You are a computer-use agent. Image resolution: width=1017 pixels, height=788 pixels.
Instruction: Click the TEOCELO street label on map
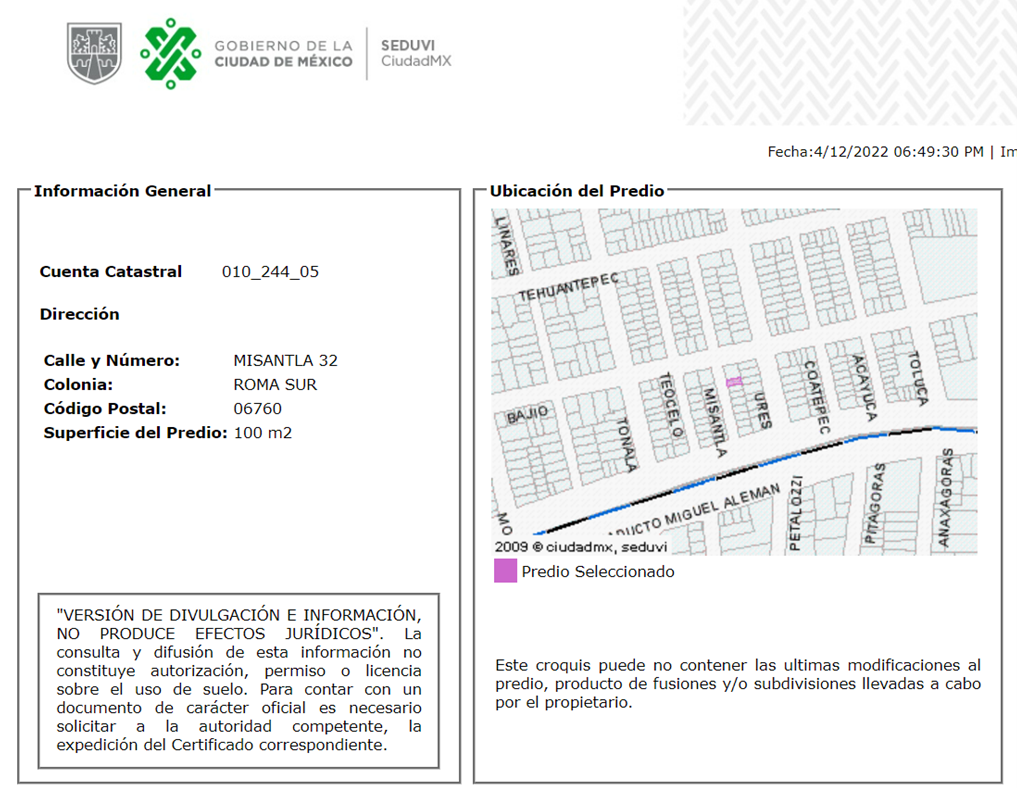point(672,404)
